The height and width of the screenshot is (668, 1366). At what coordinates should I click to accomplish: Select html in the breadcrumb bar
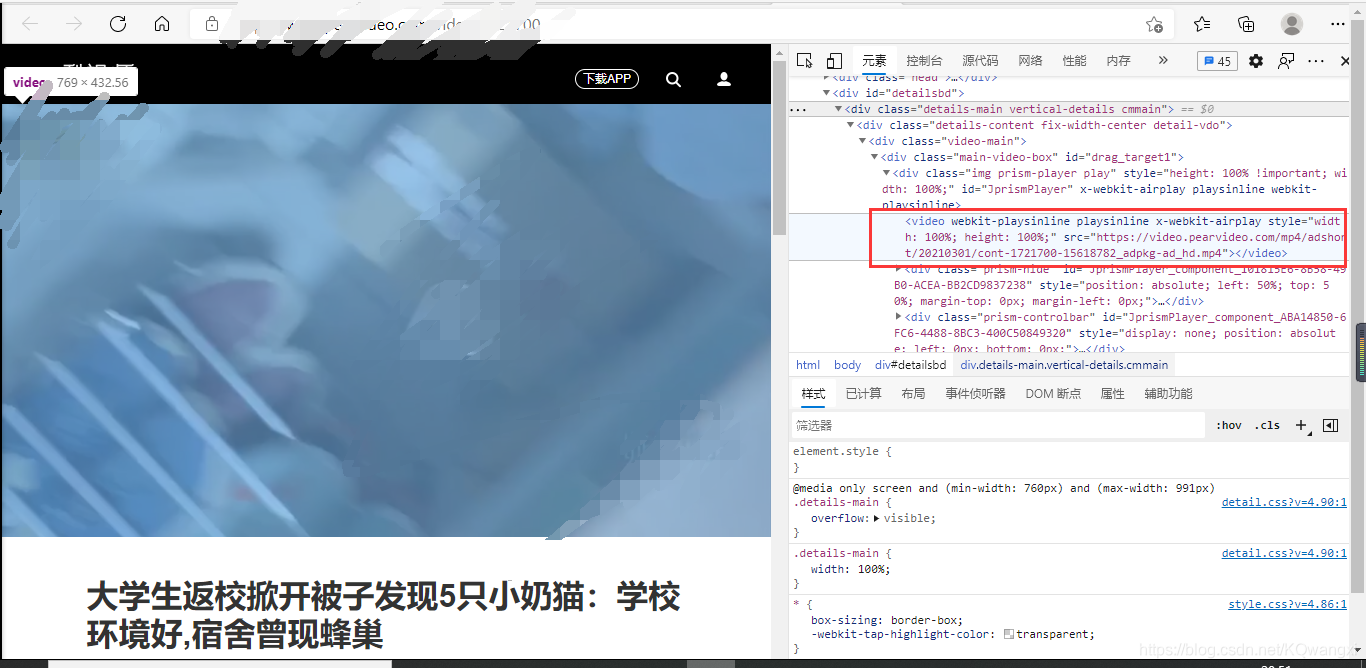pos(808,365)
